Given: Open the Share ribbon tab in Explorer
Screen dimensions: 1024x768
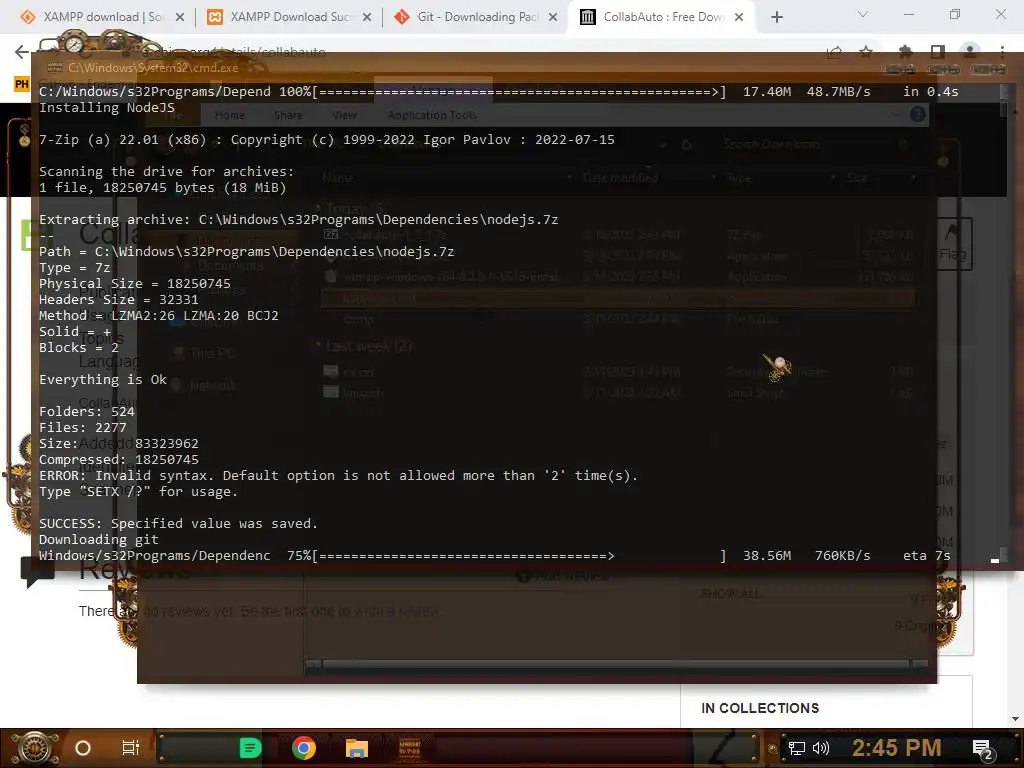Looking at the screenshot, I should tap(288, 115).
